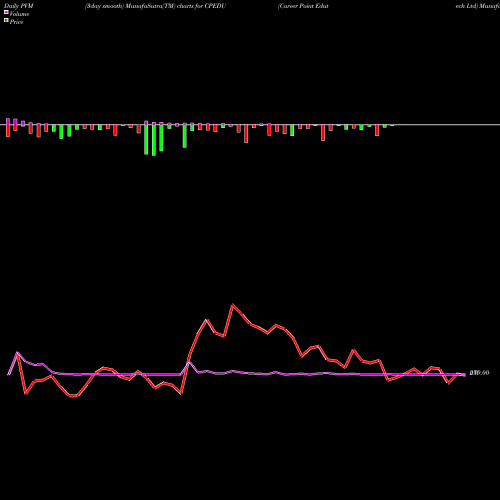Click the Price legend color swatch
The width and height of the screenshot is (500, 500).
click(x=6, y=21)
